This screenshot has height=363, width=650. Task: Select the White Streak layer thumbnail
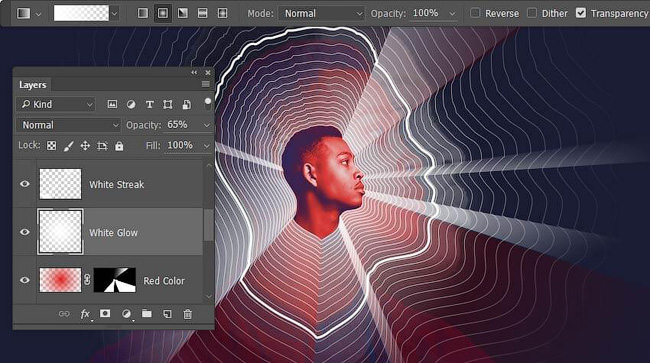pos(61,184)
